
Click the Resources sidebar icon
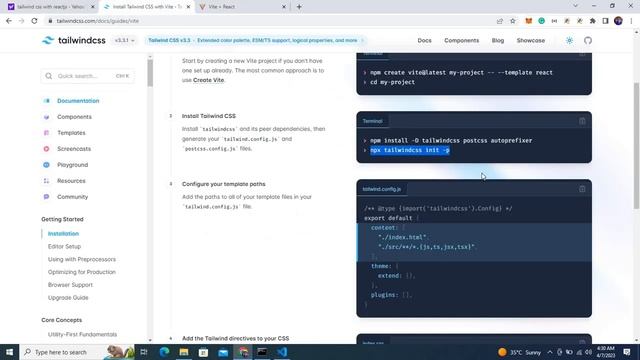(x=46, y=181)
